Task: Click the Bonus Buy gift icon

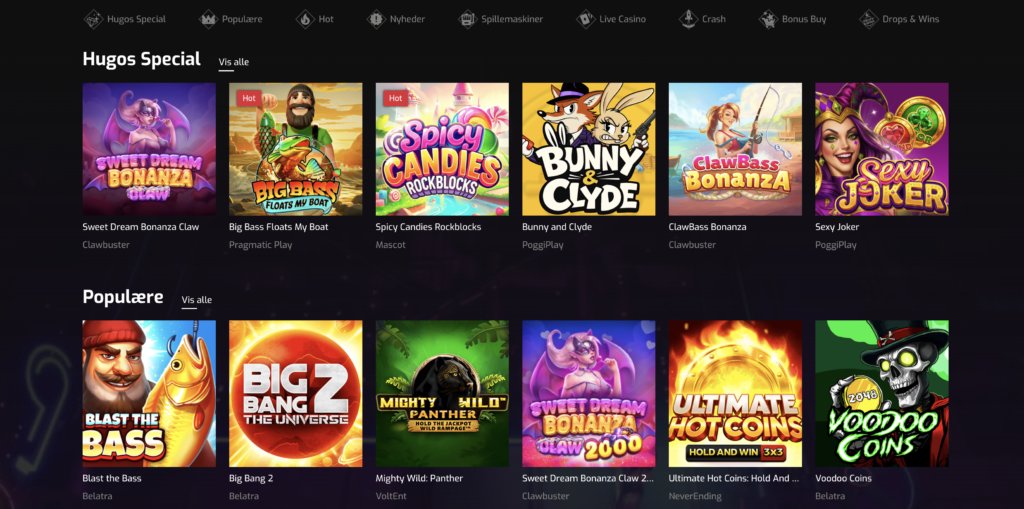Action: coord(768,19)
